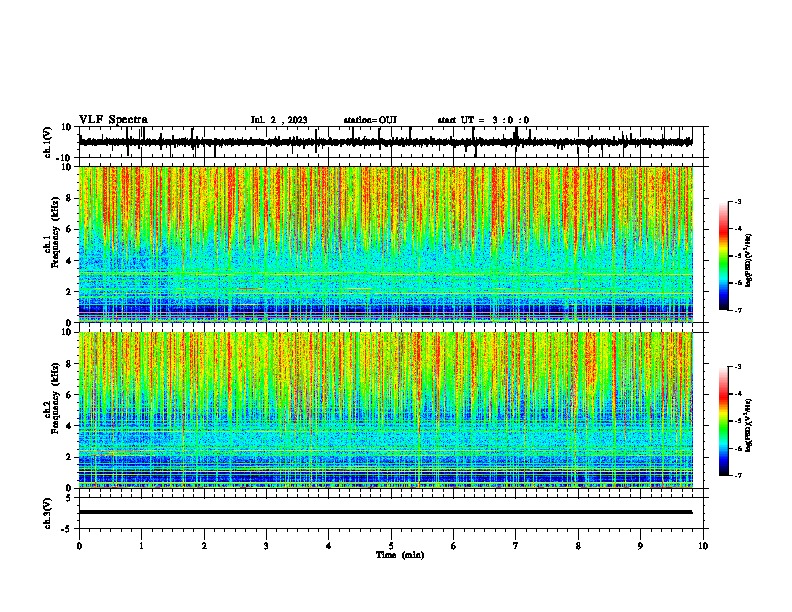Click the ch.2 colorbar log(PSD) label
The image size is (792, 612).
[749, 425]
